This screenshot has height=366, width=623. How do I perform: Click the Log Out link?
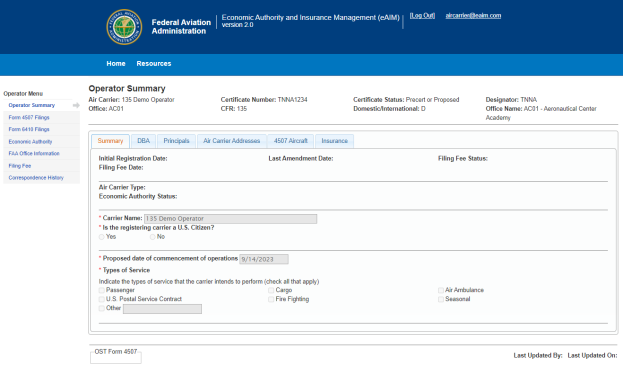[x=422, y=15]
